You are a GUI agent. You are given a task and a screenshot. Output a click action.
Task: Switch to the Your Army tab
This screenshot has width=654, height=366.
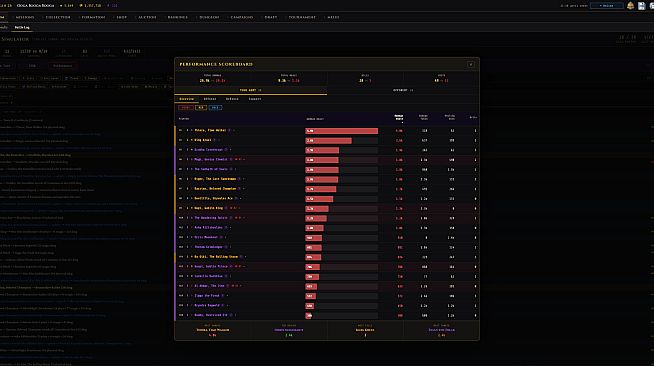251,90
